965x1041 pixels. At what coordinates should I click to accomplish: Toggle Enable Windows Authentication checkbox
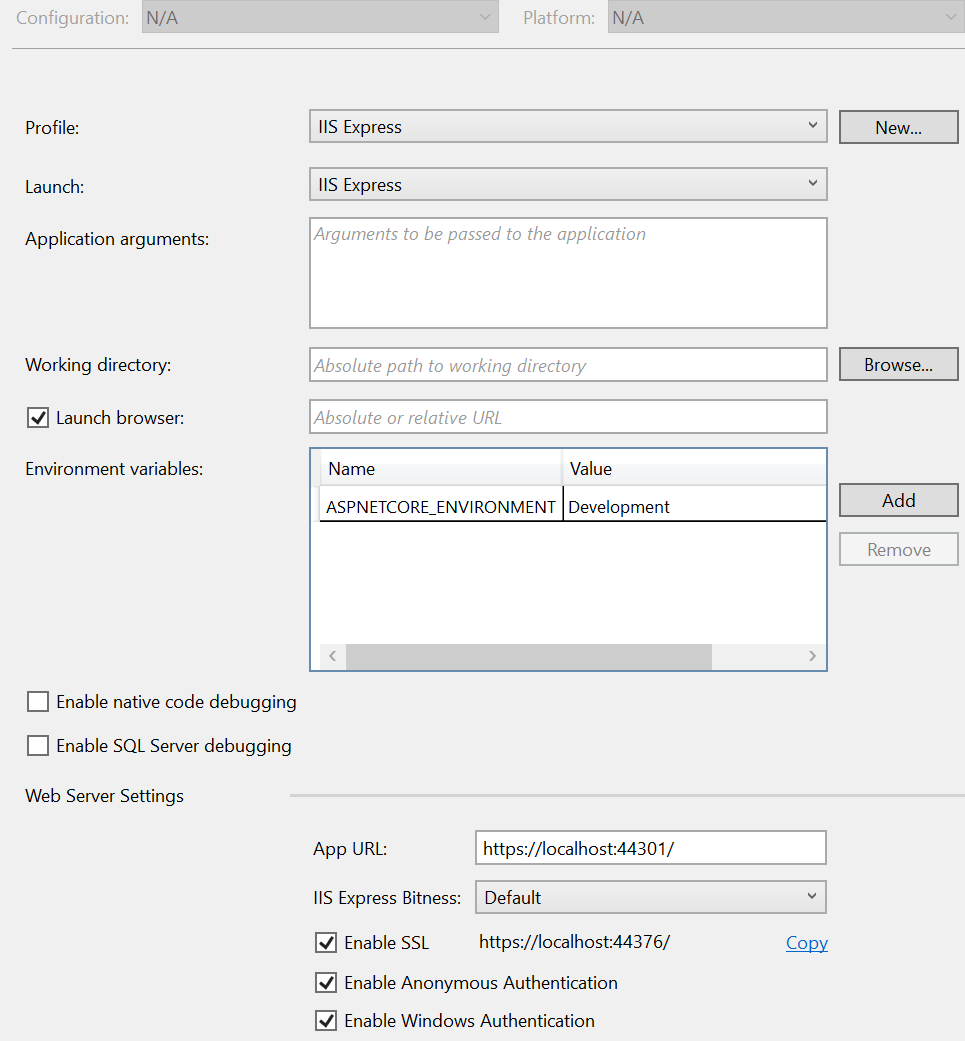coord(326,1020)
